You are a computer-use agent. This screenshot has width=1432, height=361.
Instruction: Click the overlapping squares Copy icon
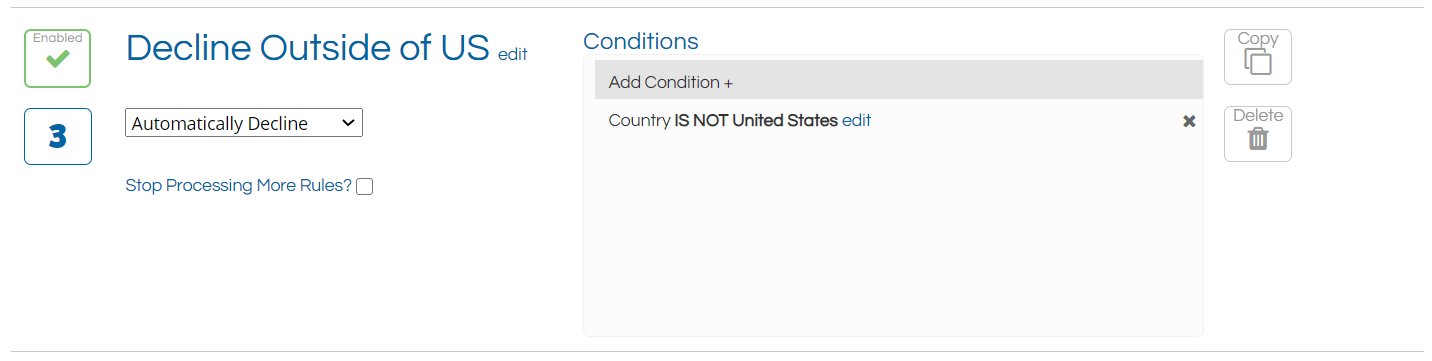[1258, 62]
